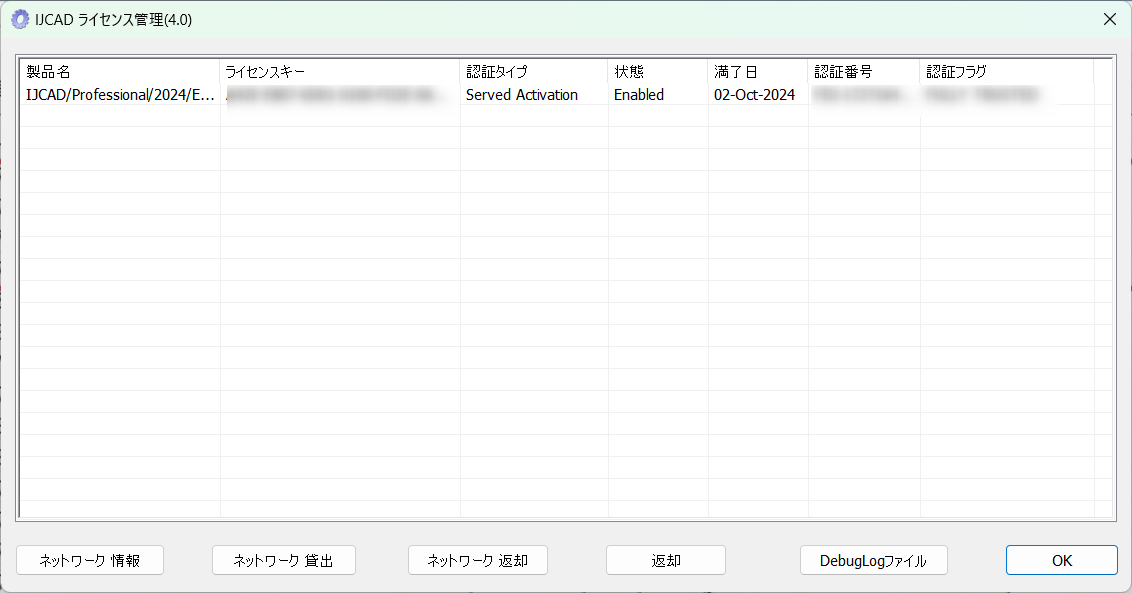Select the ネットワーク 返却 button
Viewport: 1132px width, 593px height.
click(478, 560)
